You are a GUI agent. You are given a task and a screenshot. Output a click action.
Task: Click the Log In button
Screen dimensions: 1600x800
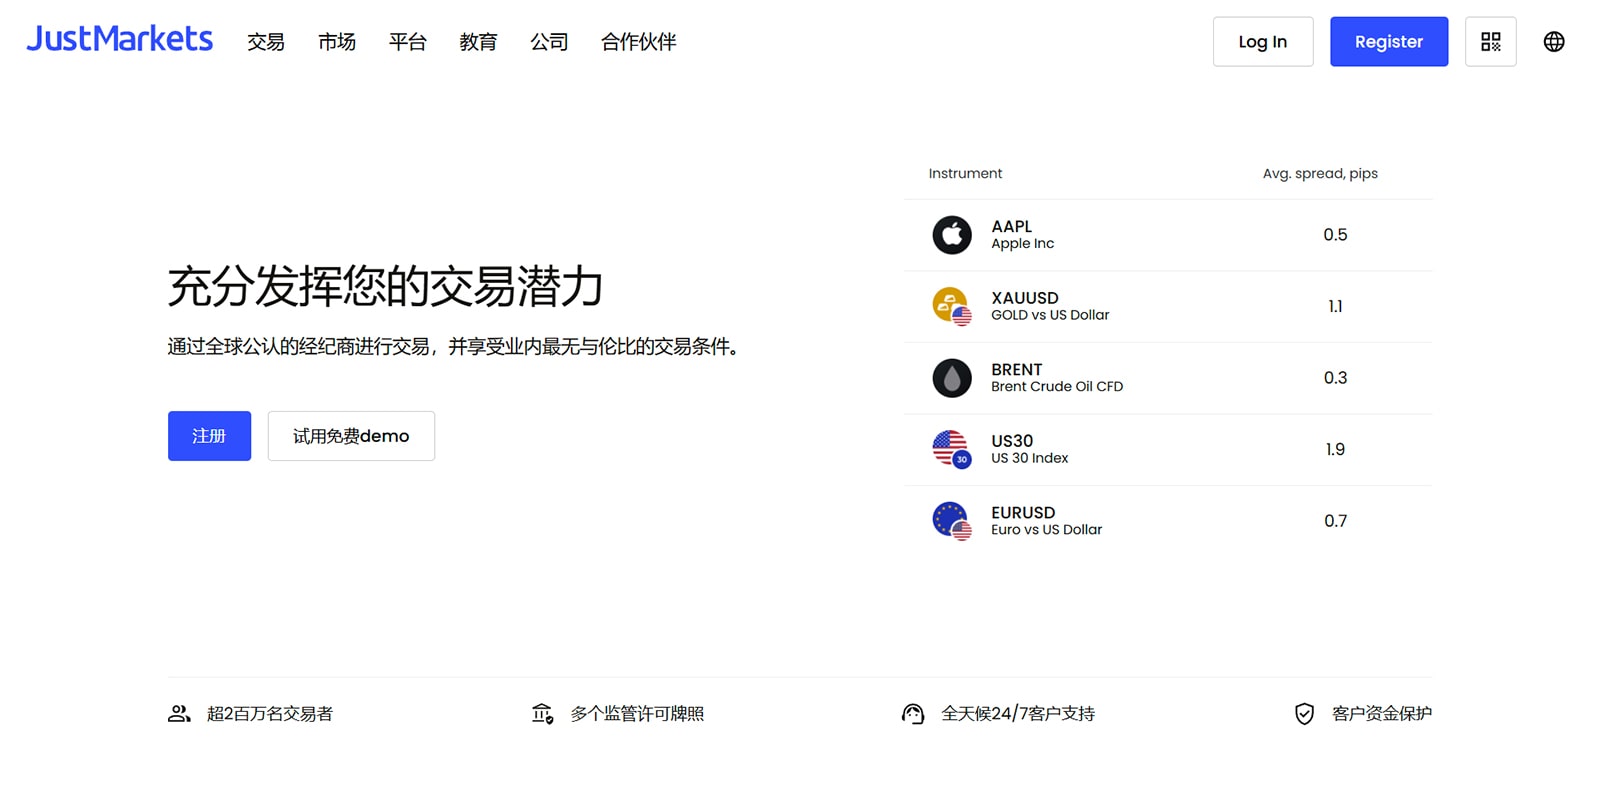(1263, 42)
